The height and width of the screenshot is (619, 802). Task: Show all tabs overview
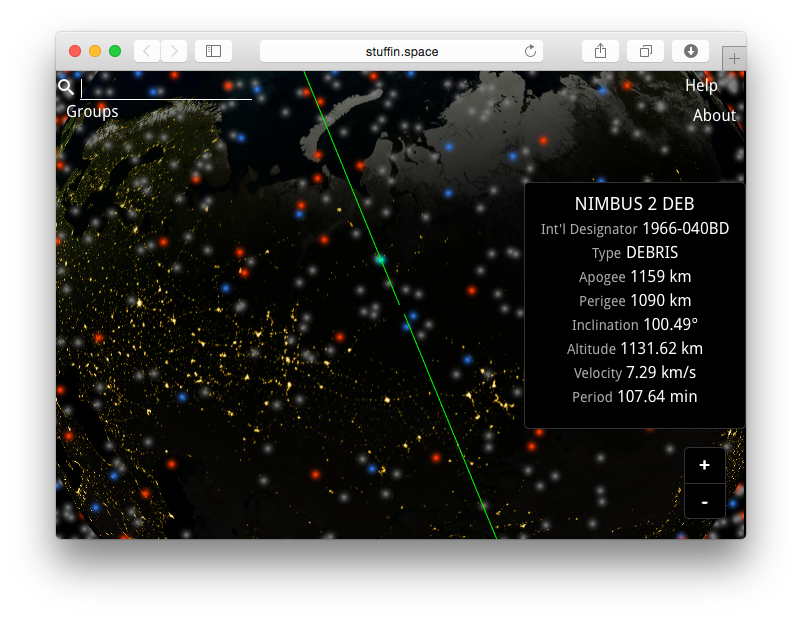coord(646,51)
